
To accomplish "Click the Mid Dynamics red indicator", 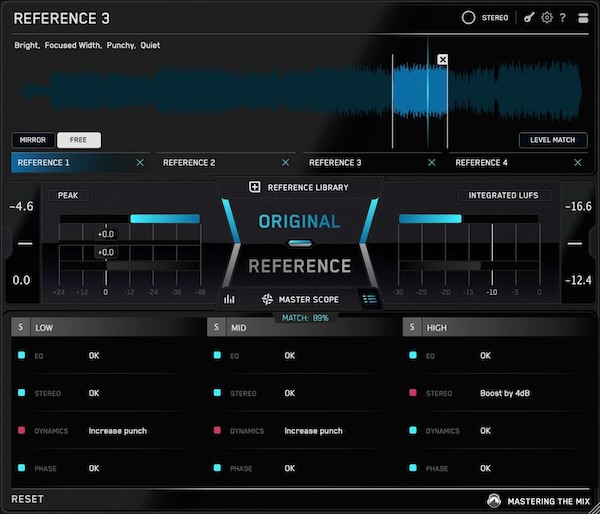I will click(x=217, y=431).
